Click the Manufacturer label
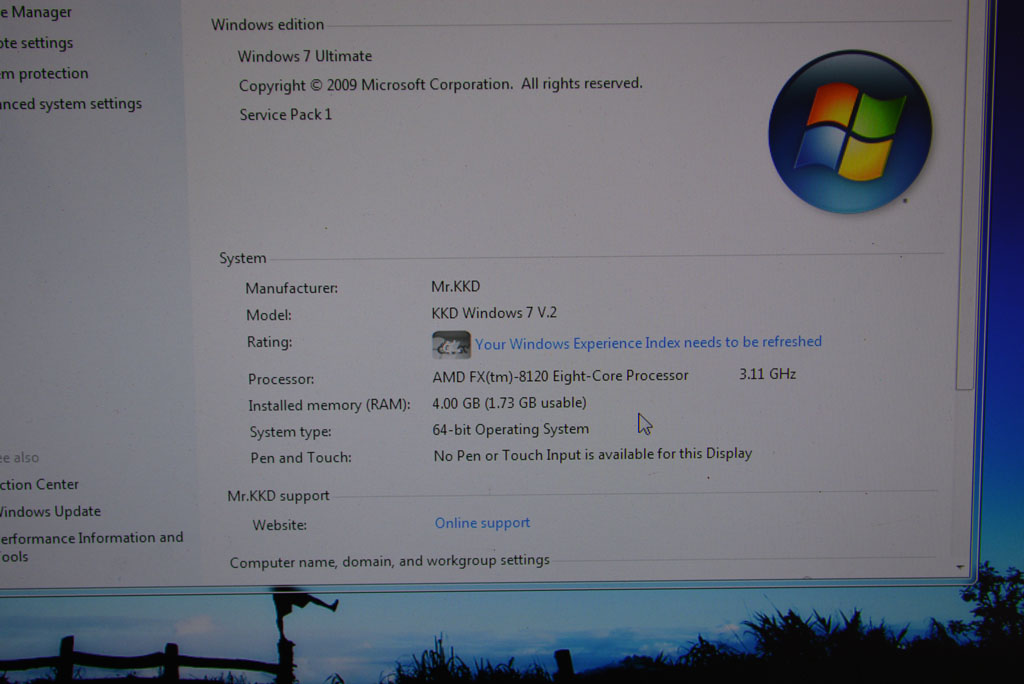 click(x=292, y=288)
